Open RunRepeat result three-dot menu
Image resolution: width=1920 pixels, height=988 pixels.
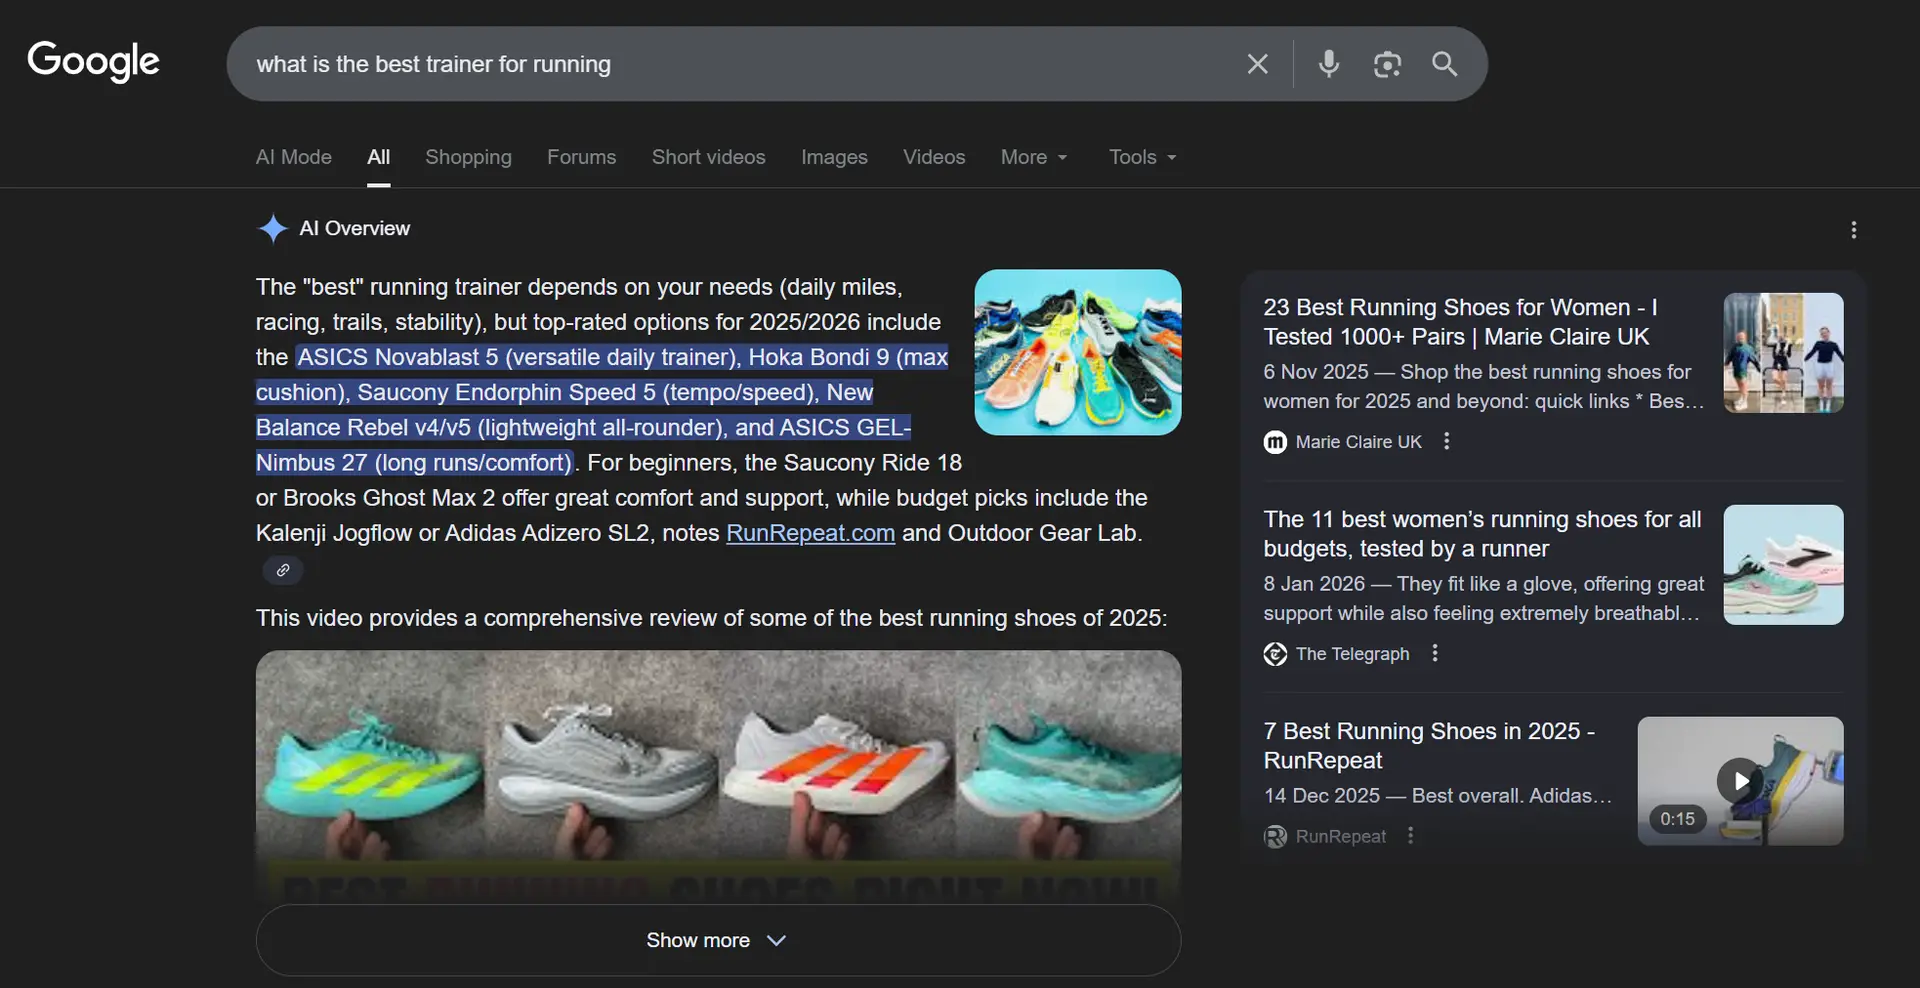1411,835
